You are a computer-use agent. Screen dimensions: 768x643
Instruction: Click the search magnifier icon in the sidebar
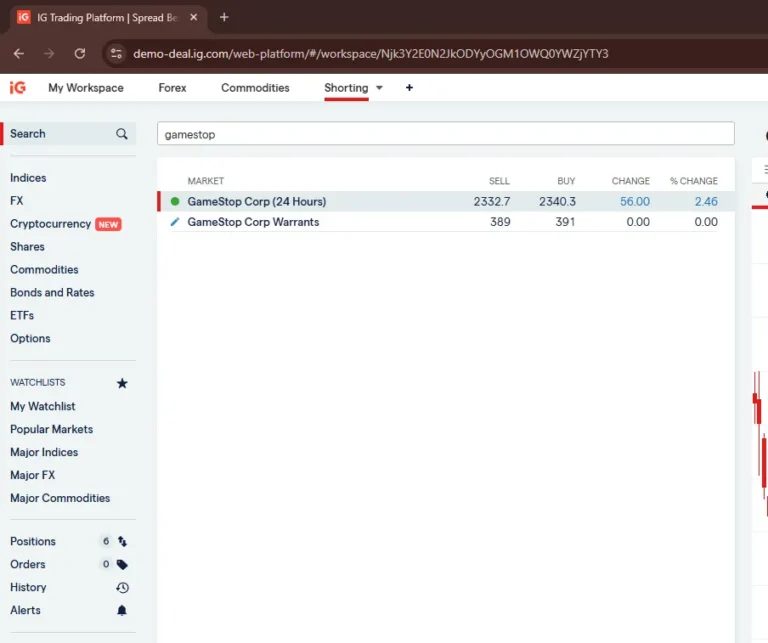[121, 134]
